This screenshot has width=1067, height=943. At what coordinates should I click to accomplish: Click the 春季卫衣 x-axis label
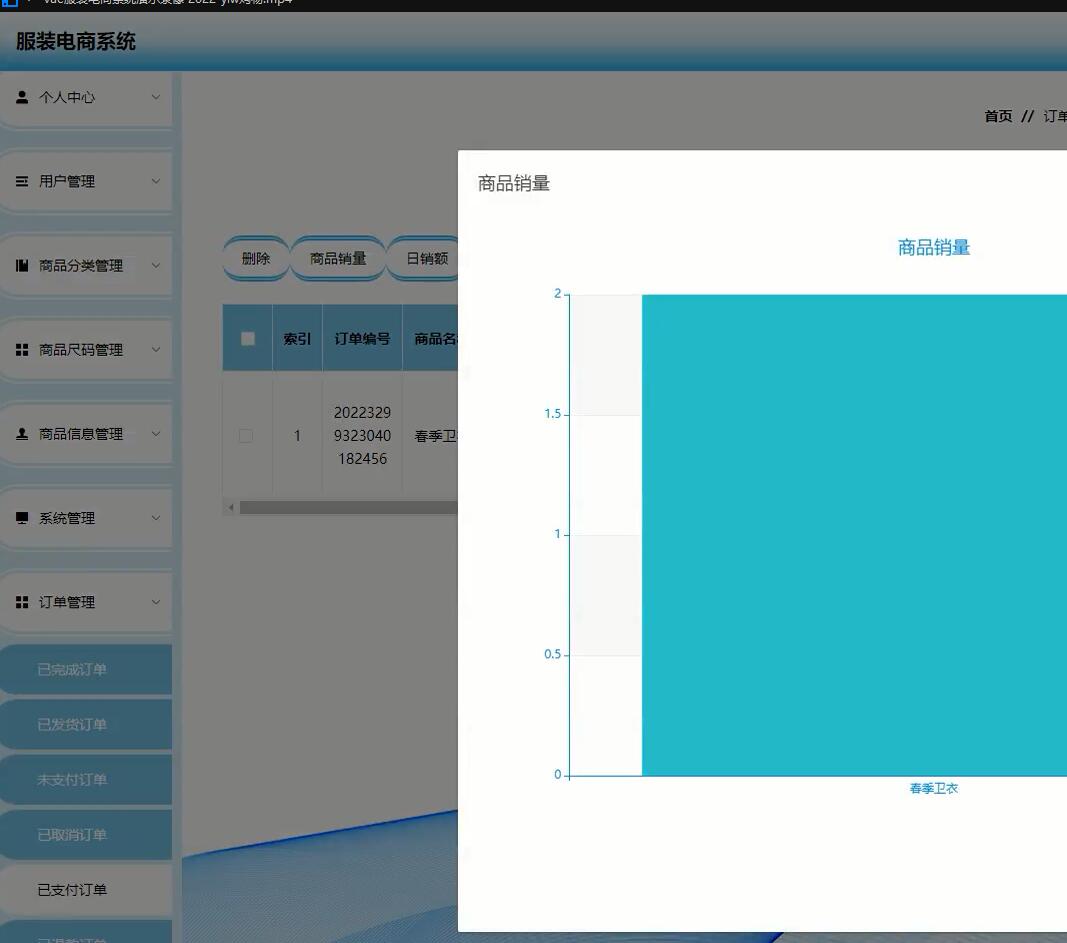pos(934,789)
